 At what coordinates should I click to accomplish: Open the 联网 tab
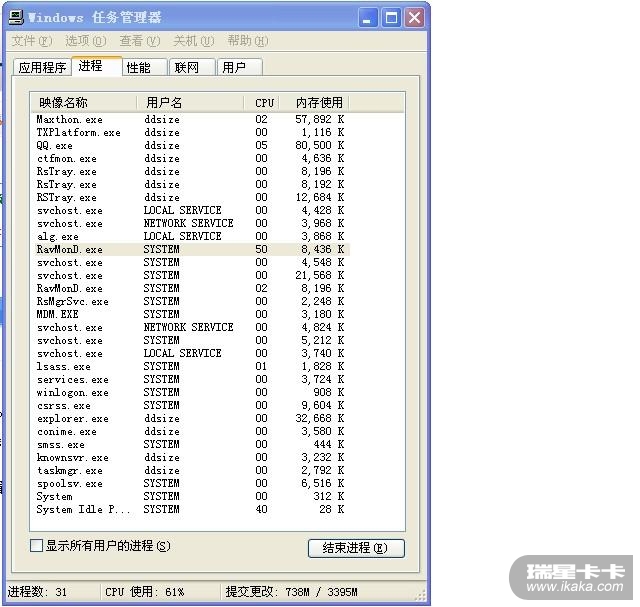click(192, 67)
